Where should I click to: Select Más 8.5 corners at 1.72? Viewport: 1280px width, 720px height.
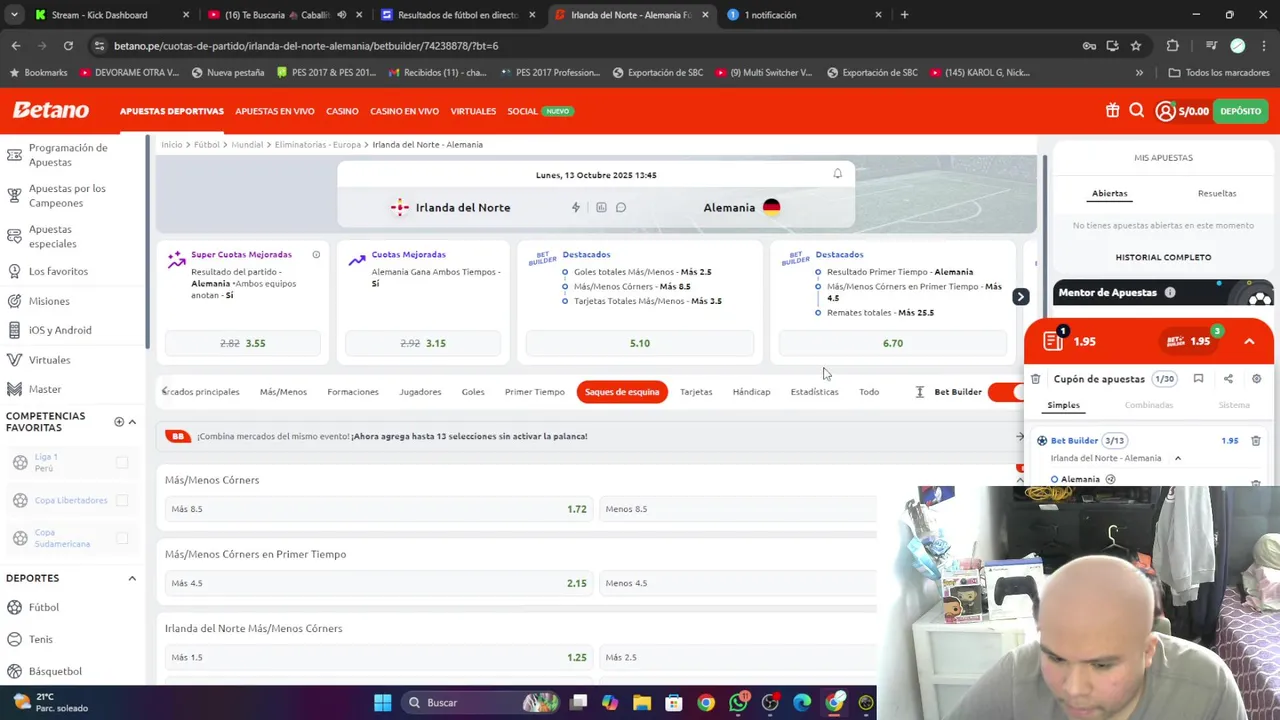tap(379, 509)
